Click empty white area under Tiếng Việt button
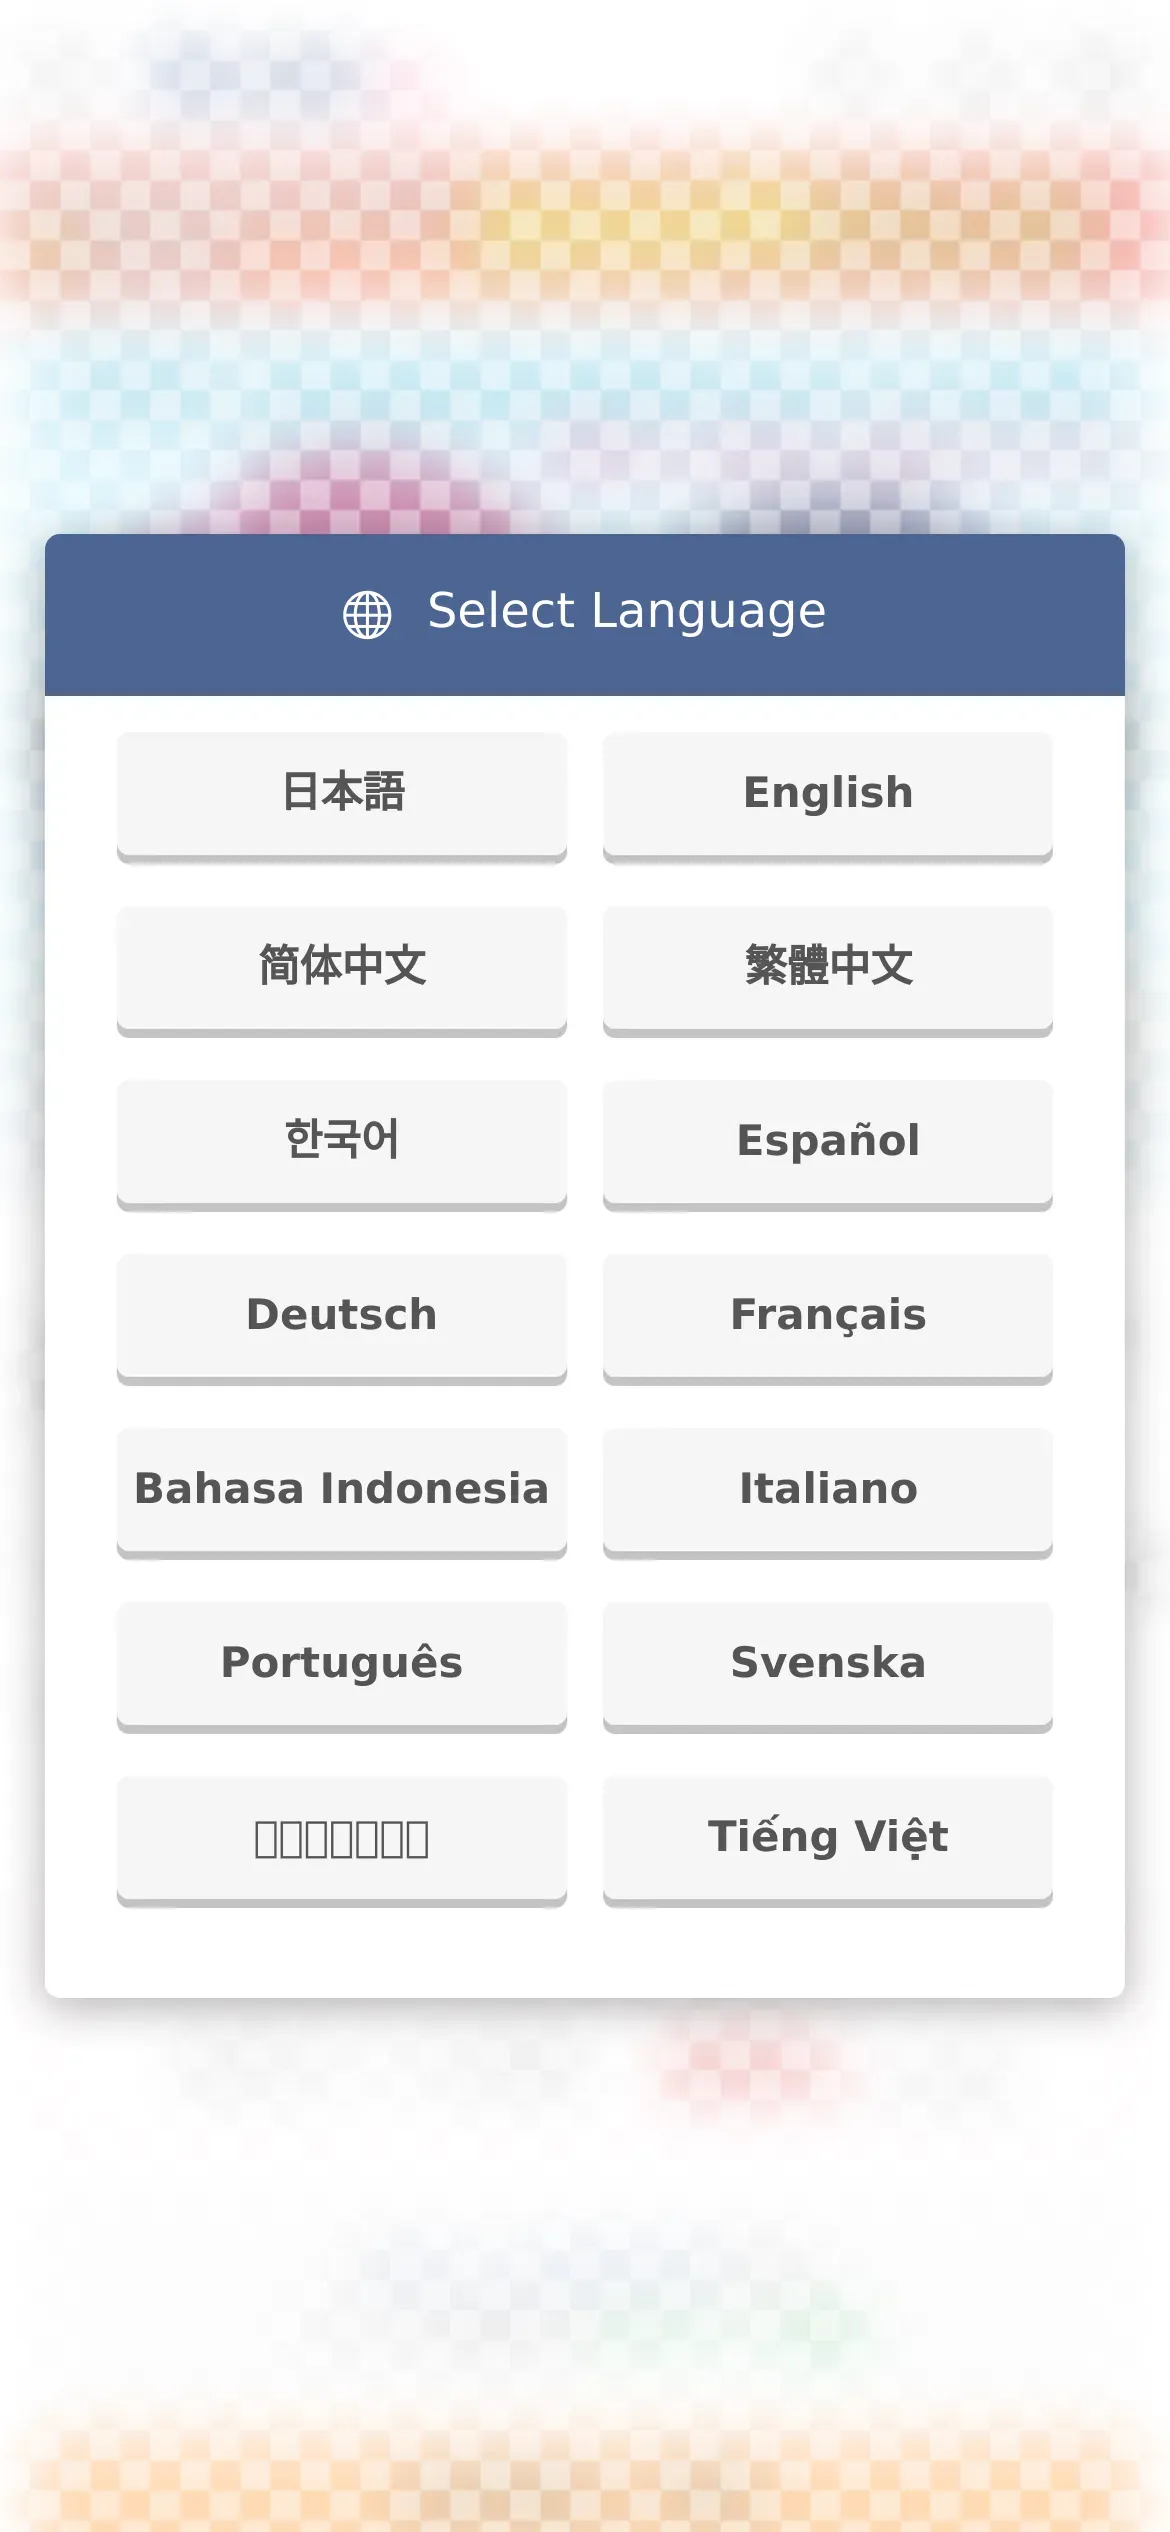 click(x=828, y=1952)
